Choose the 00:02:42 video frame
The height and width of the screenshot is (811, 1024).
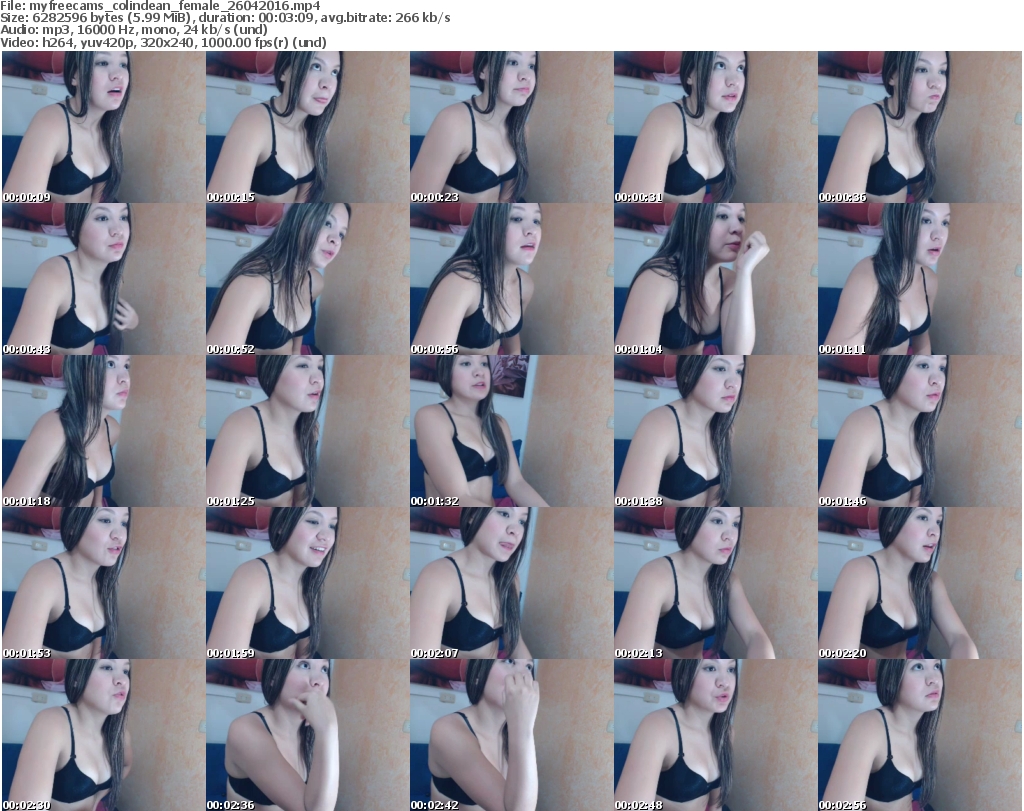point(511,735)
